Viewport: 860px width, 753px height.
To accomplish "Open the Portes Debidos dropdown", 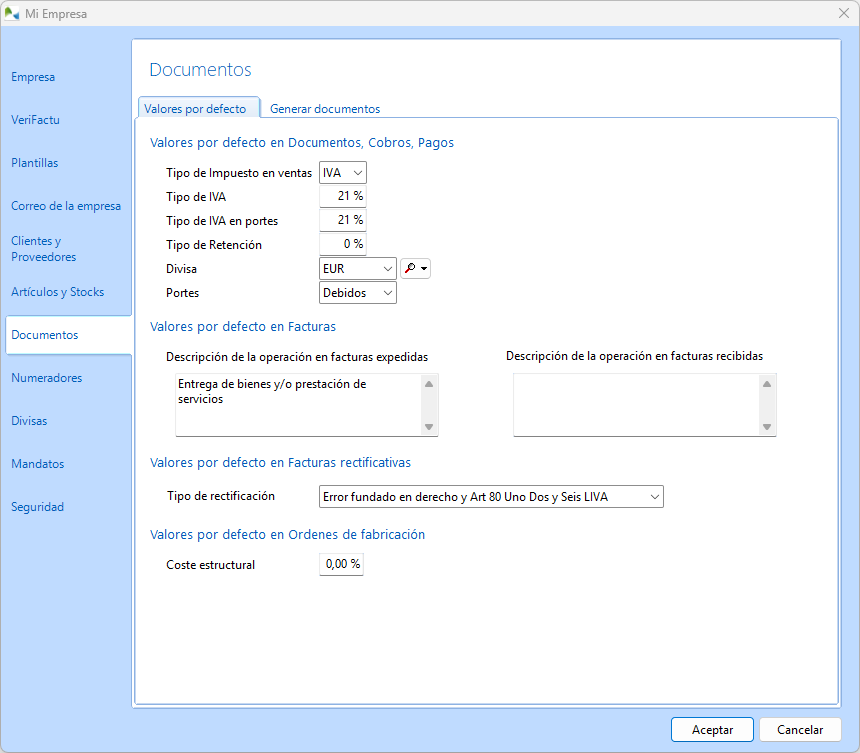I will point(357,293).
